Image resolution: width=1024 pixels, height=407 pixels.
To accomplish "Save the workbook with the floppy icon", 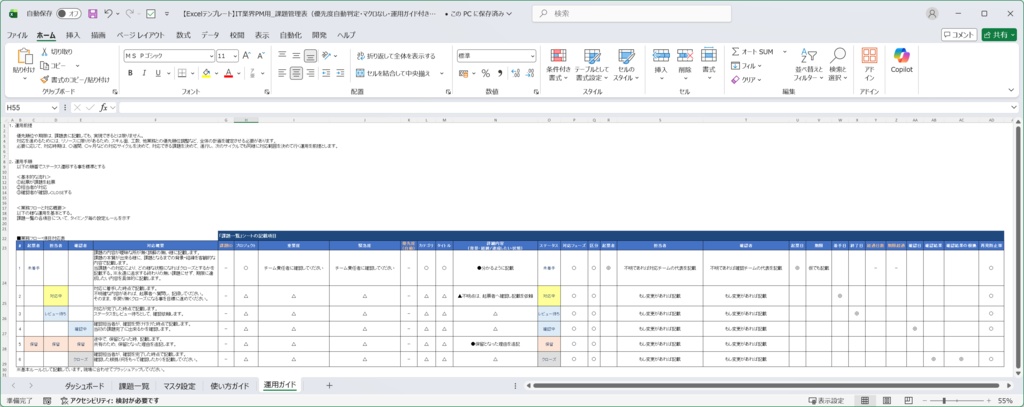I will [92, 13].
